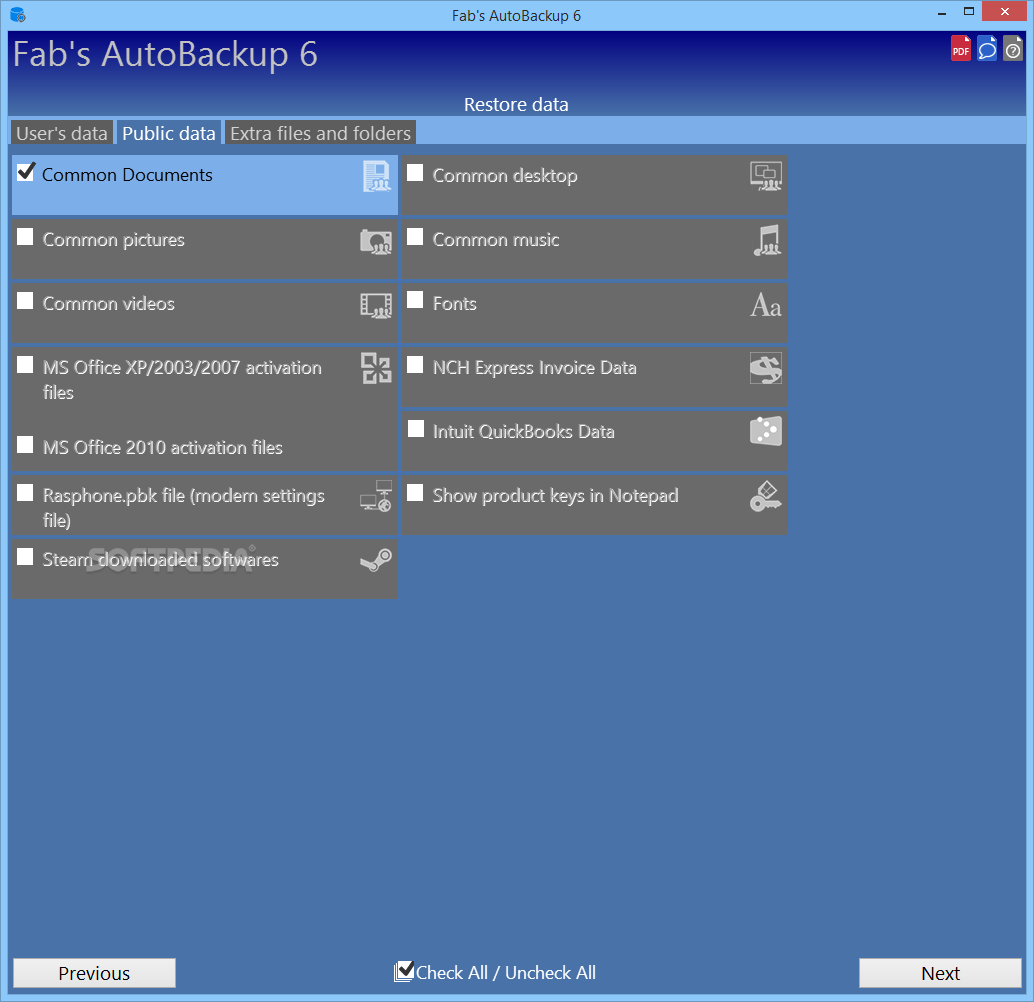Click the Rasphone modem network icon
Image resolution: width=1034 pixels, height=1002 pixels.
coord(376,495)
